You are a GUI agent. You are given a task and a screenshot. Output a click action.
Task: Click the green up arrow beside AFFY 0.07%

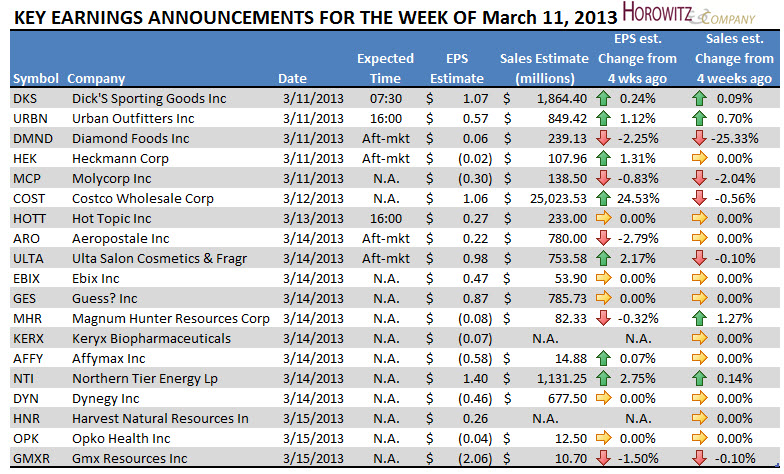click(604, 358)
